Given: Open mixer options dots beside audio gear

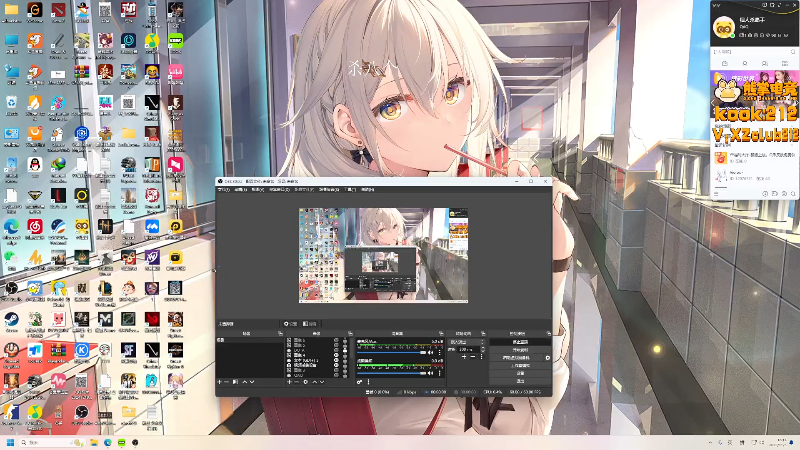Looking at the screenshot, I should (368, 382).
